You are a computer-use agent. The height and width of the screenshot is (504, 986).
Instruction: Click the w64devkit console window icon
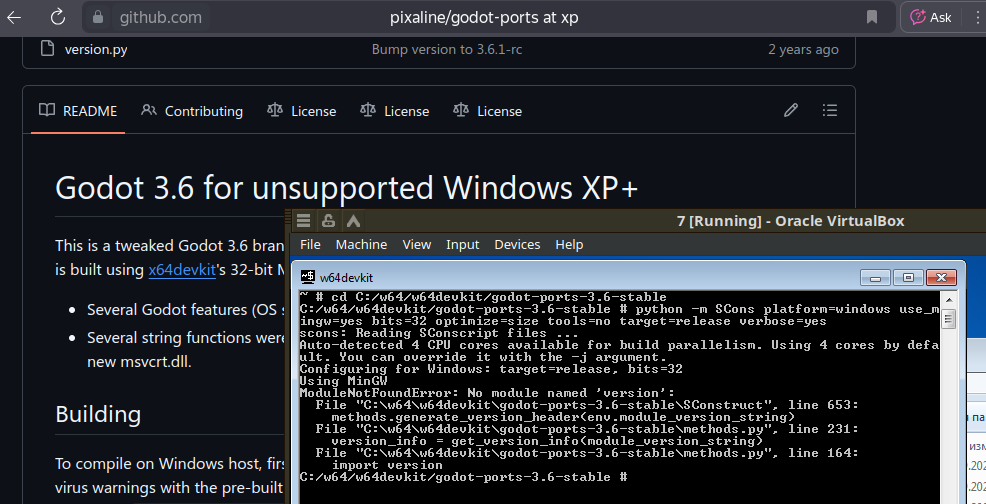tap(307, 277)
